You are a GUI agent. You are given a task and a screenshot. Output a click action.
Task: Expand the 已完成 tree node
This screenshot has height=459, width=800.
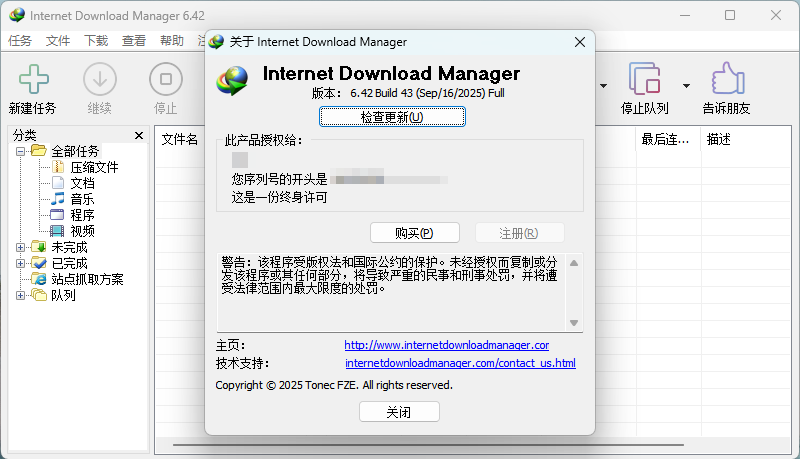click(x=20, y=264)
